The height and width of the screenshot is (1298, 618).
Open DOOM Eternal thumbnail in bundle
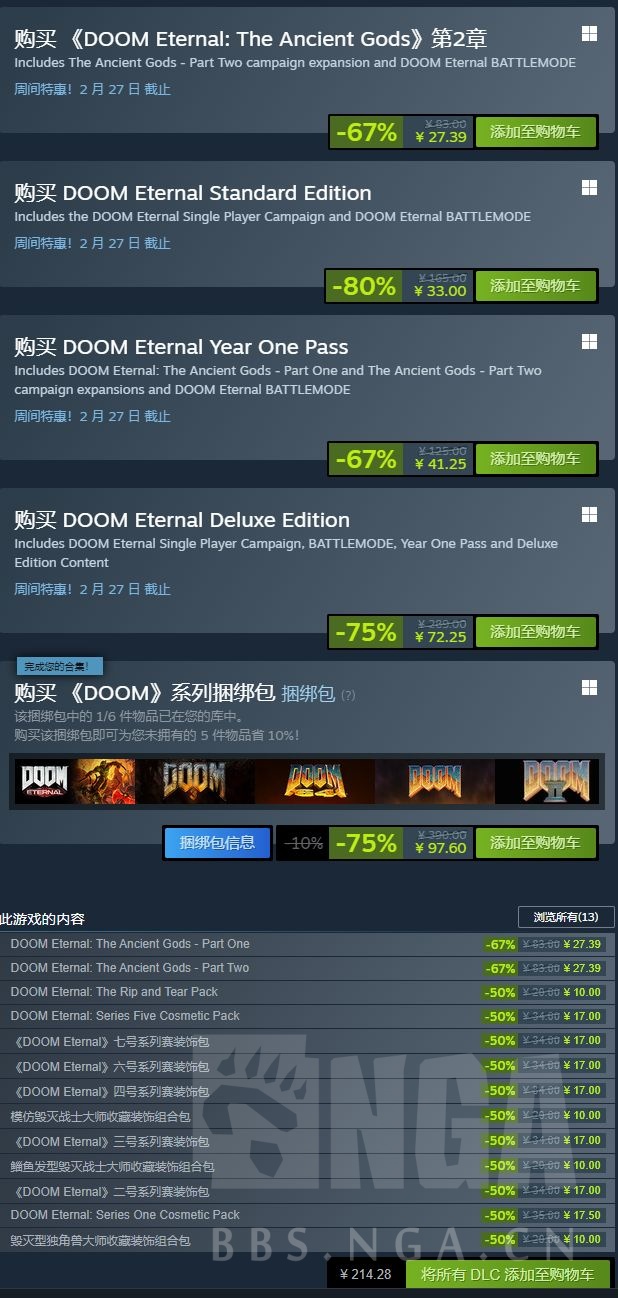coord(74,781)
